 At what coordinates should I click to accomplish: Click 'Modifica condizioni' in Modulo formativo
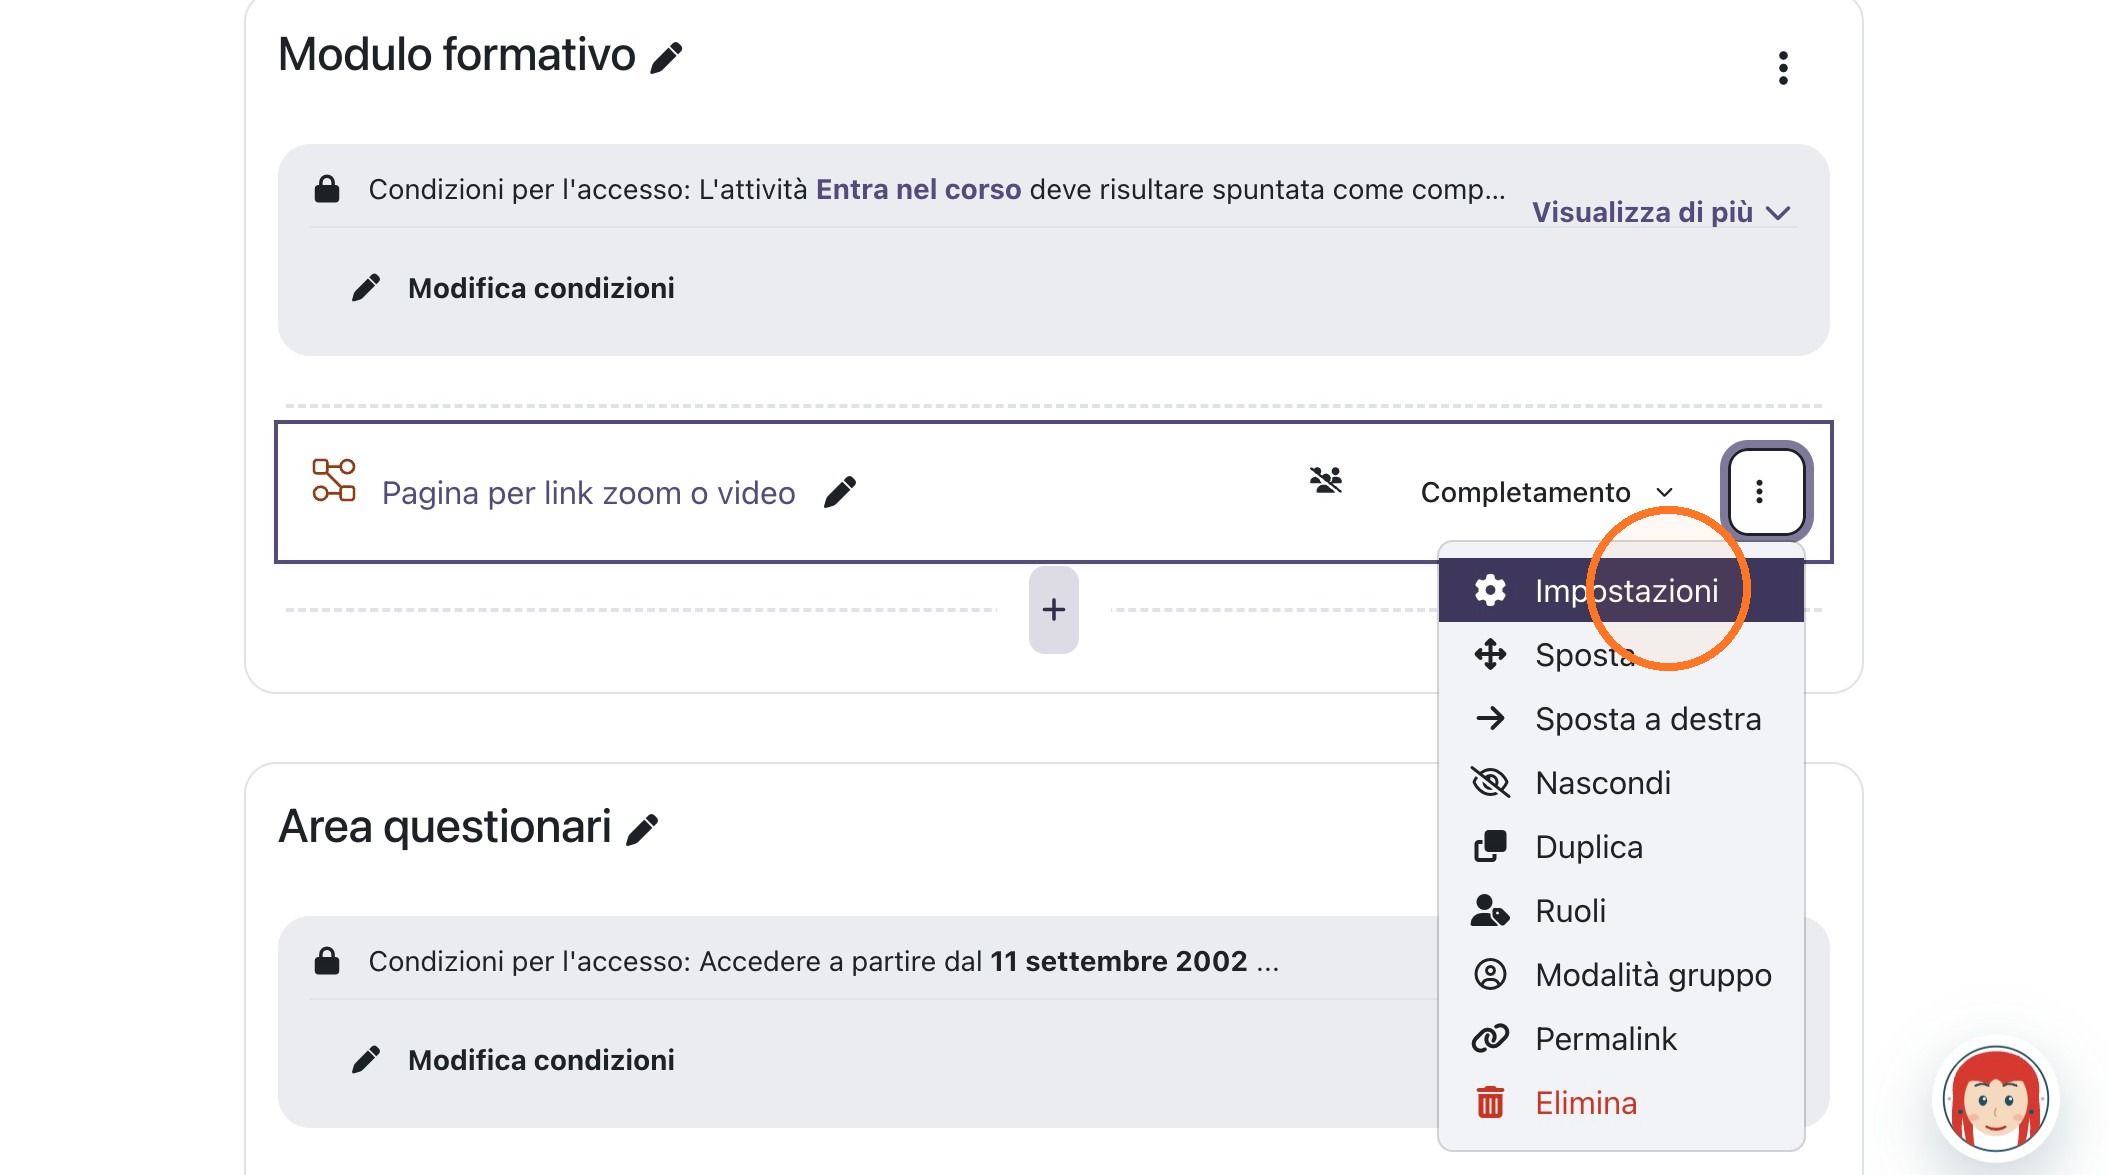[x=513, y=288]
